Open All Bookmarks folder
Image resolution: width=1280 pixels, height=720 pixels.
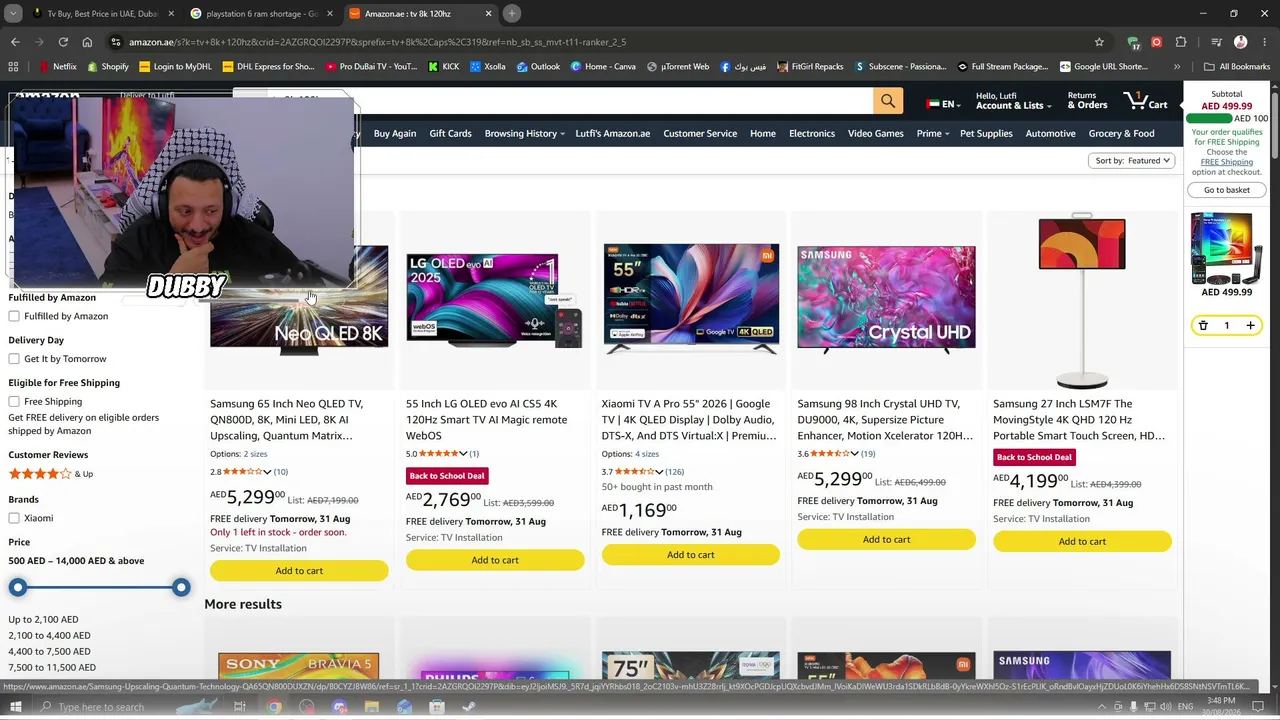[1237, 67]
